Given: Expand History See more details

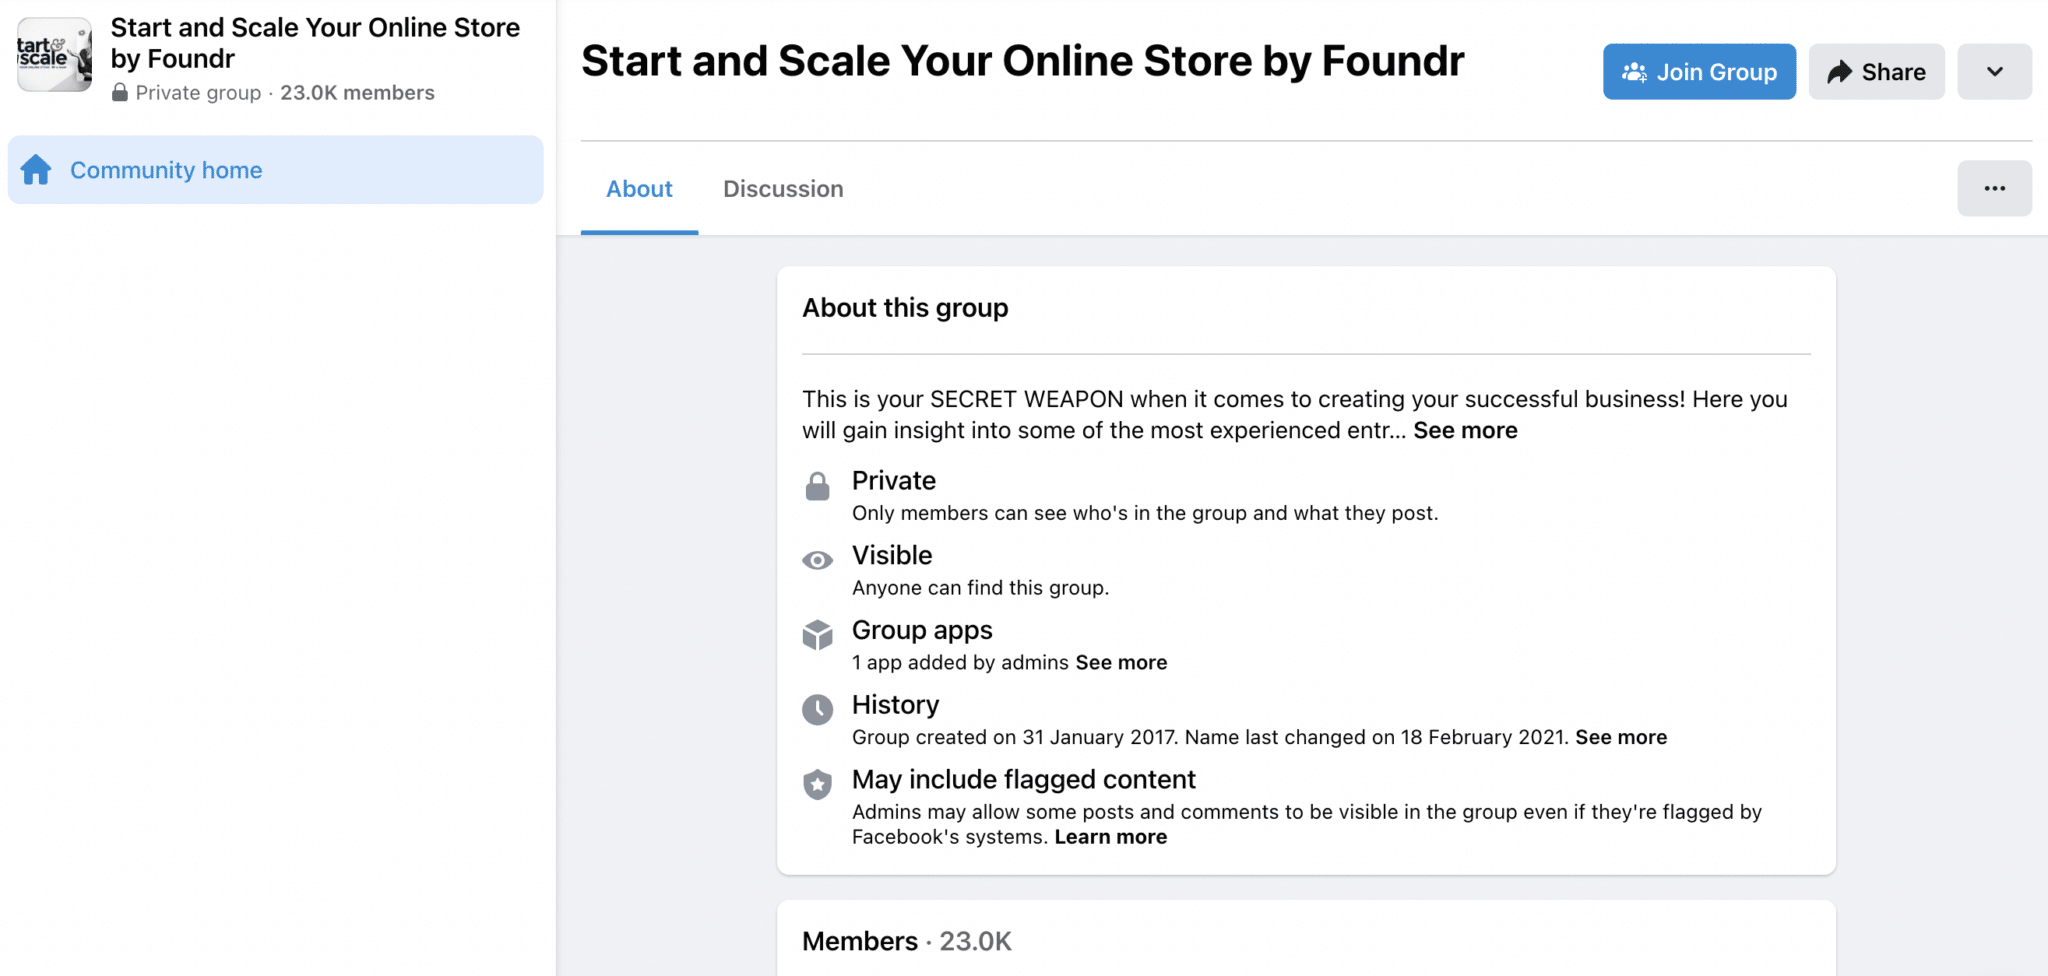Looking at the screenshot, I should [x=1621, y=737].
